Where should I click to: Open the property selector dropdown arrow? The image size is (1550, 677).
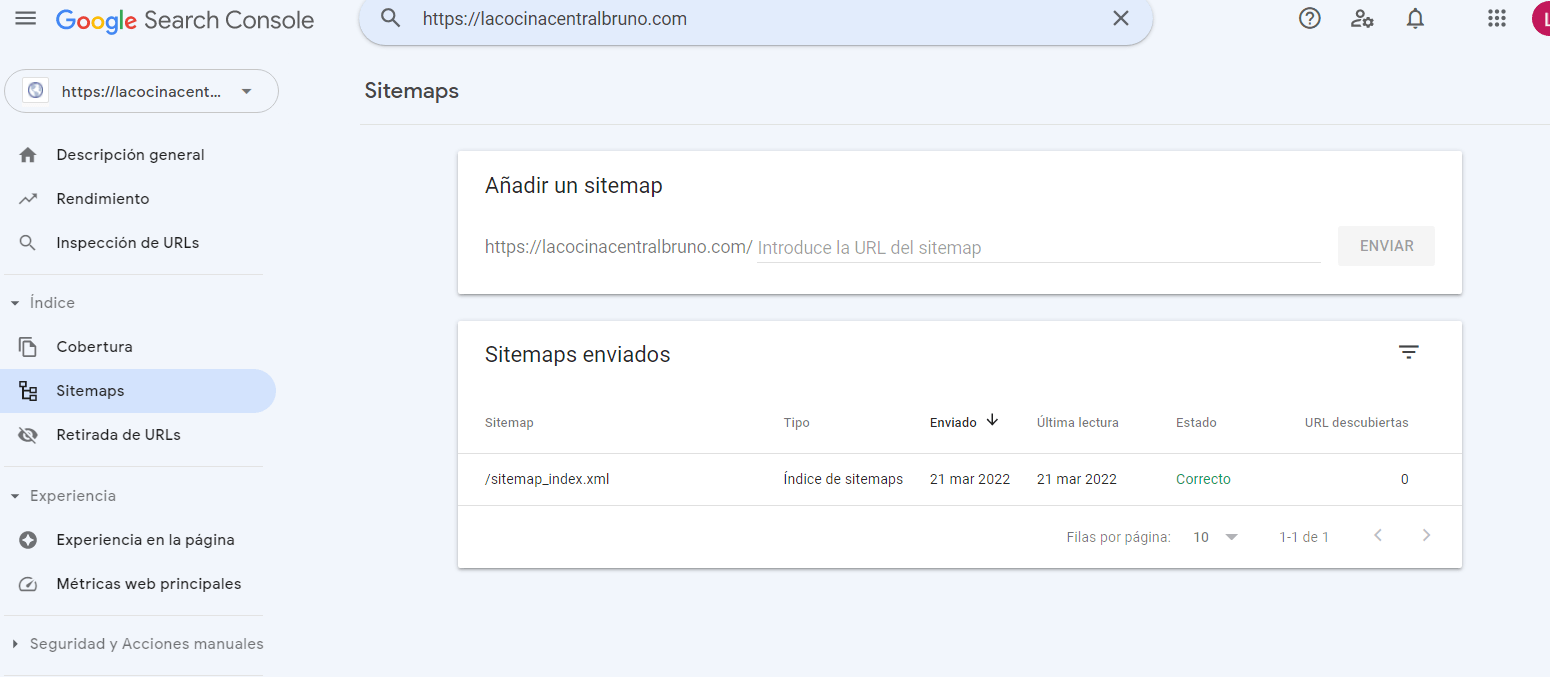tap(247, 91)
